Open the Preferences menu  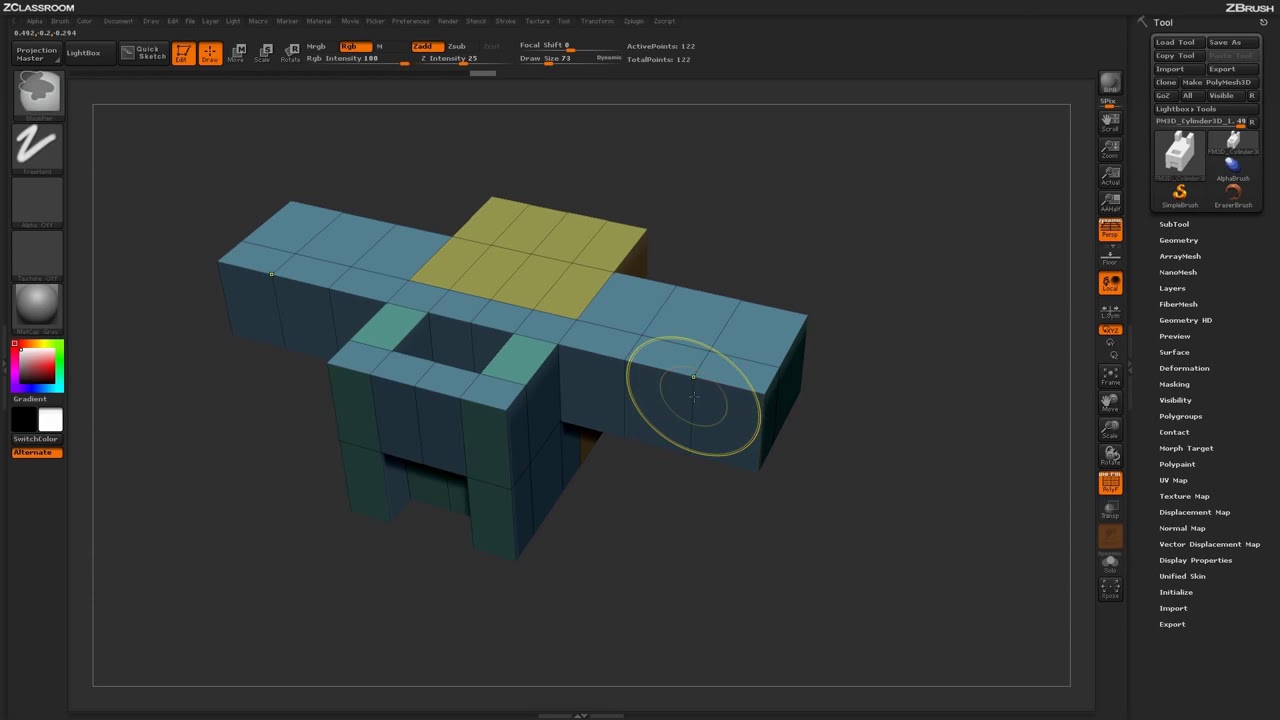[410, 21]
